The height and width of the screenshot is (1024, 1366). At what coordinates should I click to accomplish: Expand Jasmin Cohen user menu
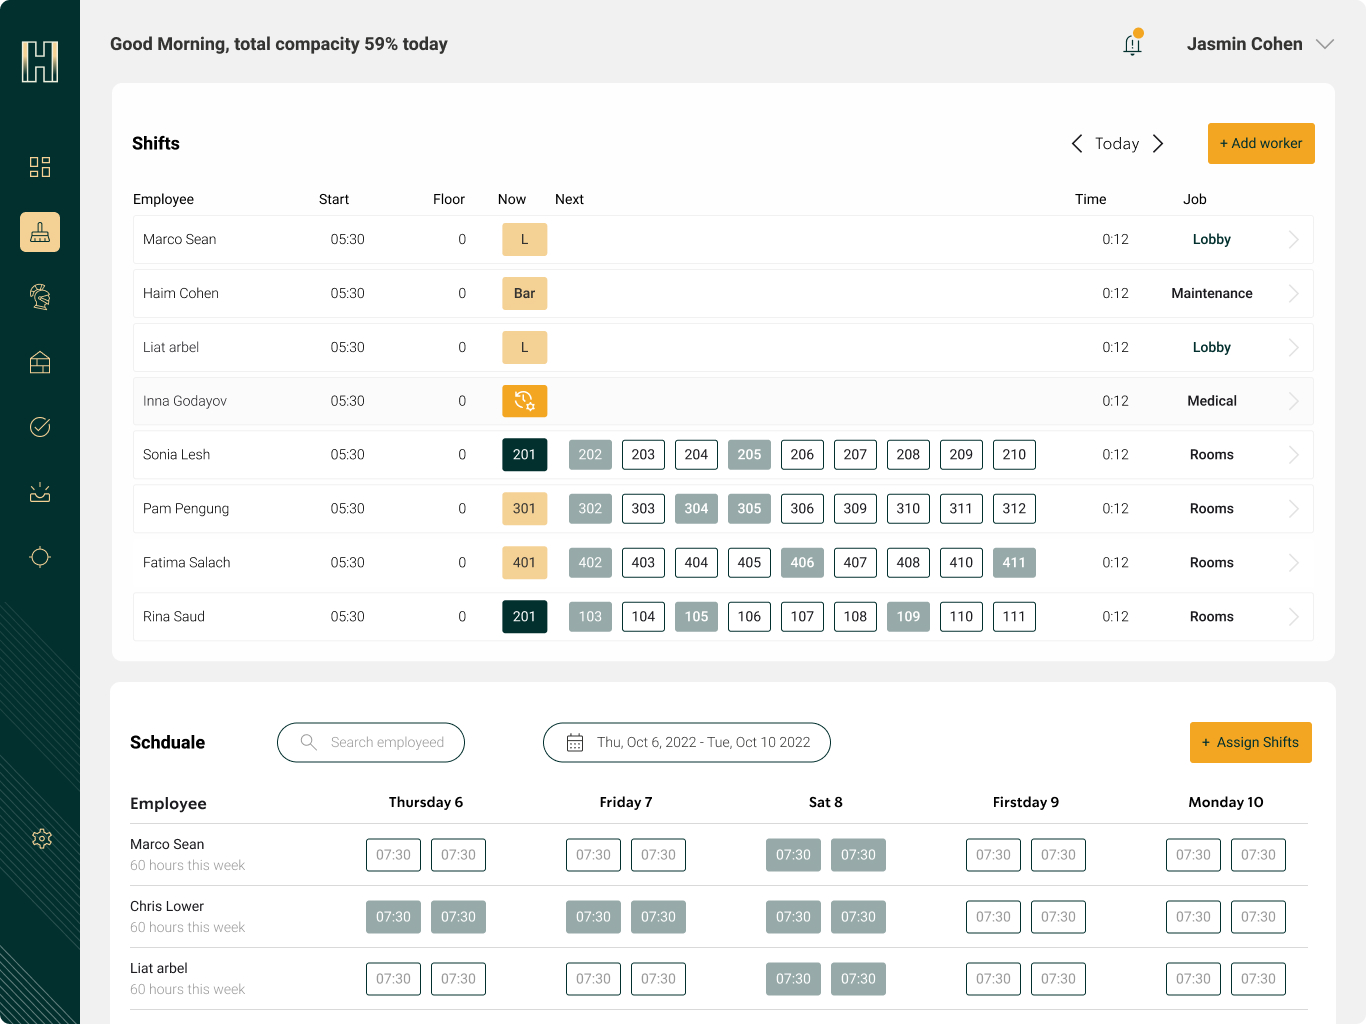click(x=1325, y=44)
